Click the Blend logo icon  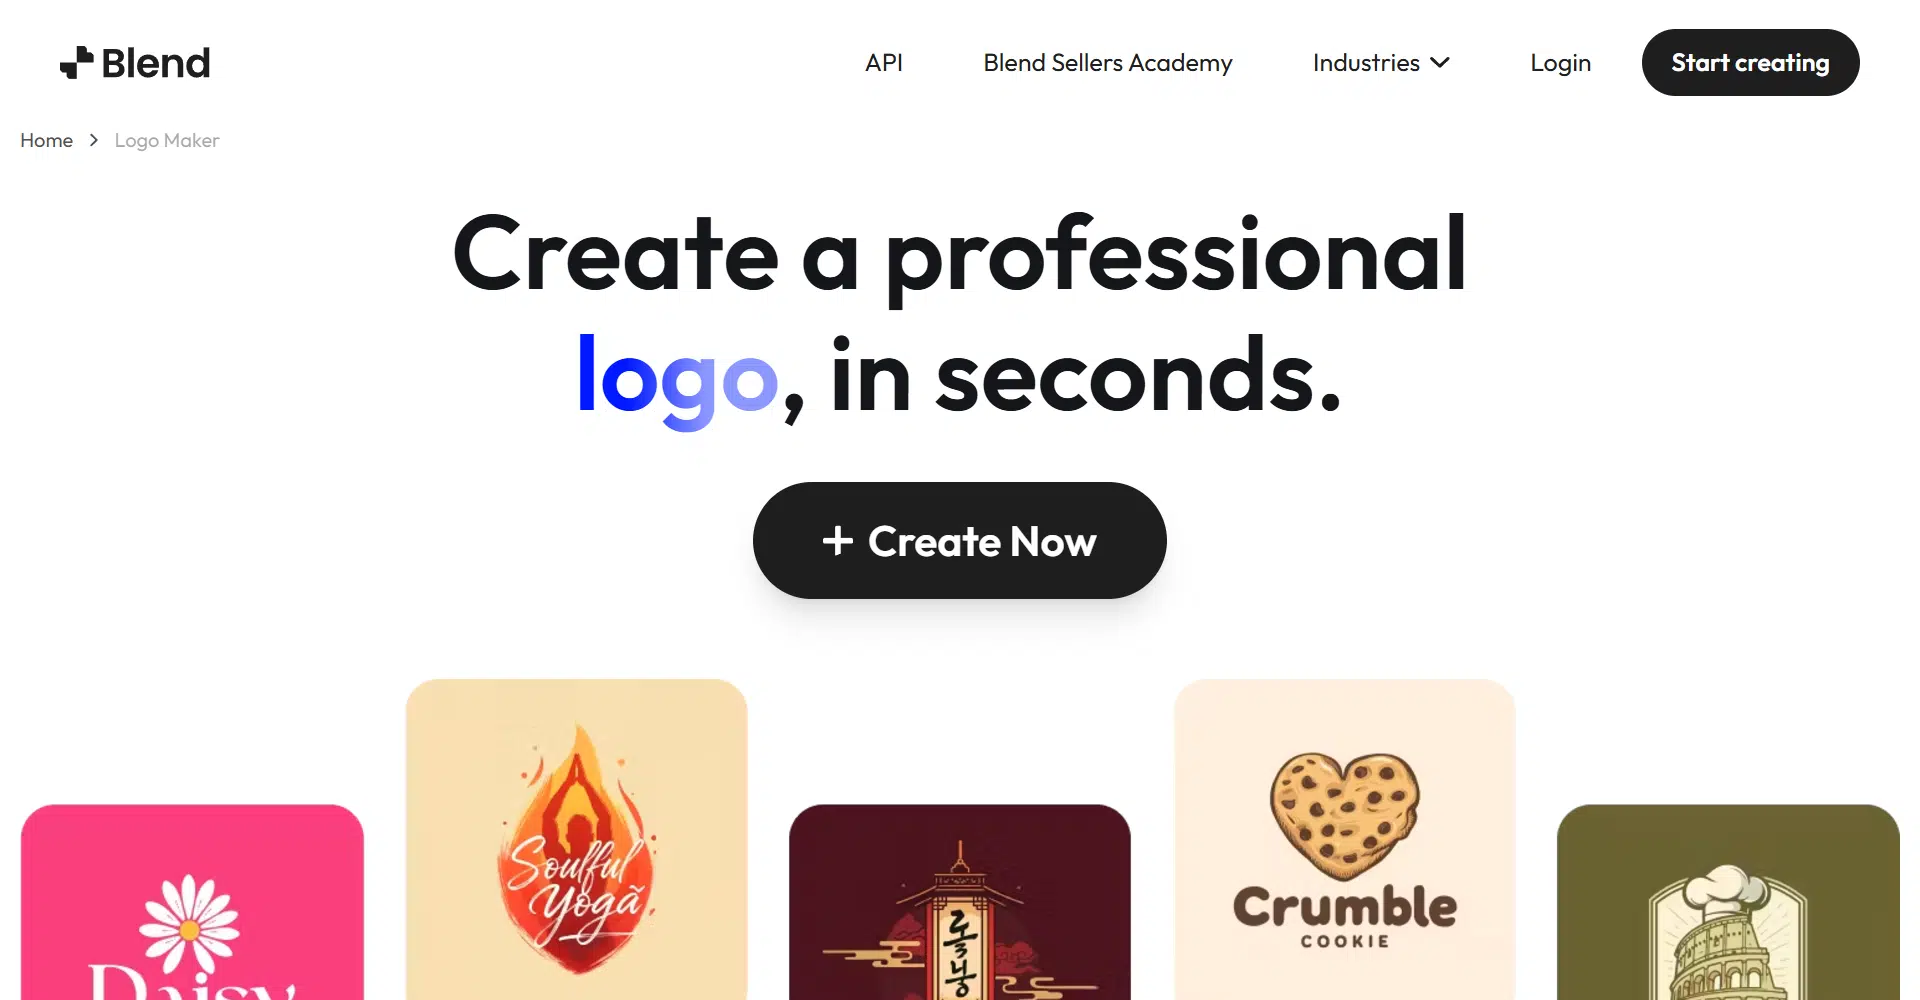pos(77,62)
